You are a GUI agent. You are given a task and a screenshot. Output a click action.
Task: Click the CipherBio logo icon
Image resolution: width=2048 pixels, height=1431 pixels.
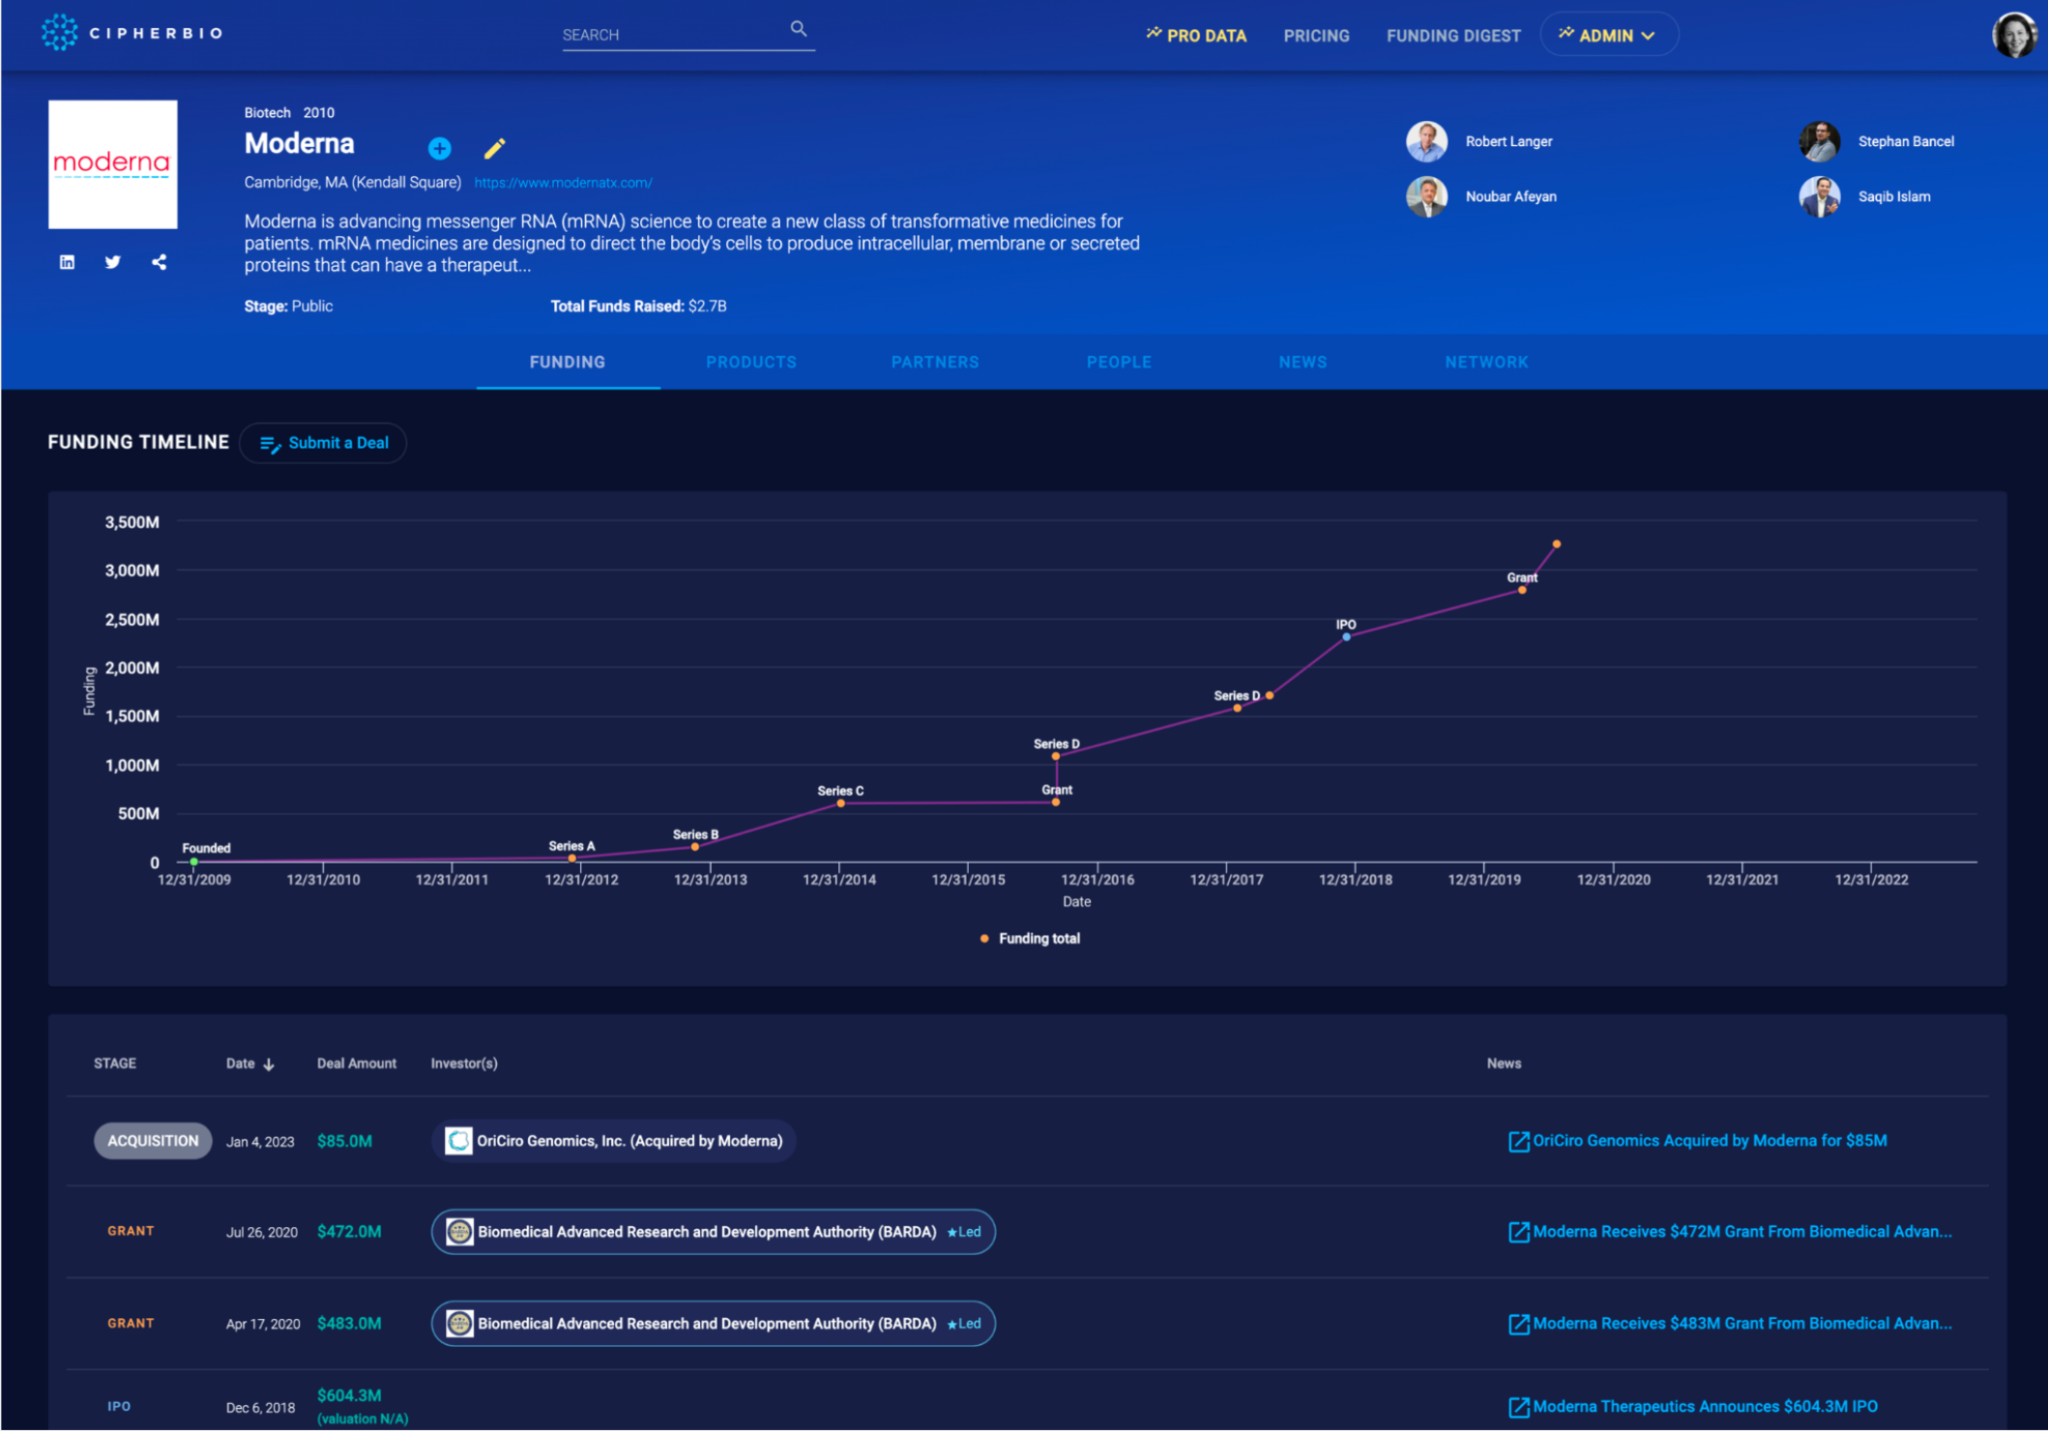tap(59, 32)
